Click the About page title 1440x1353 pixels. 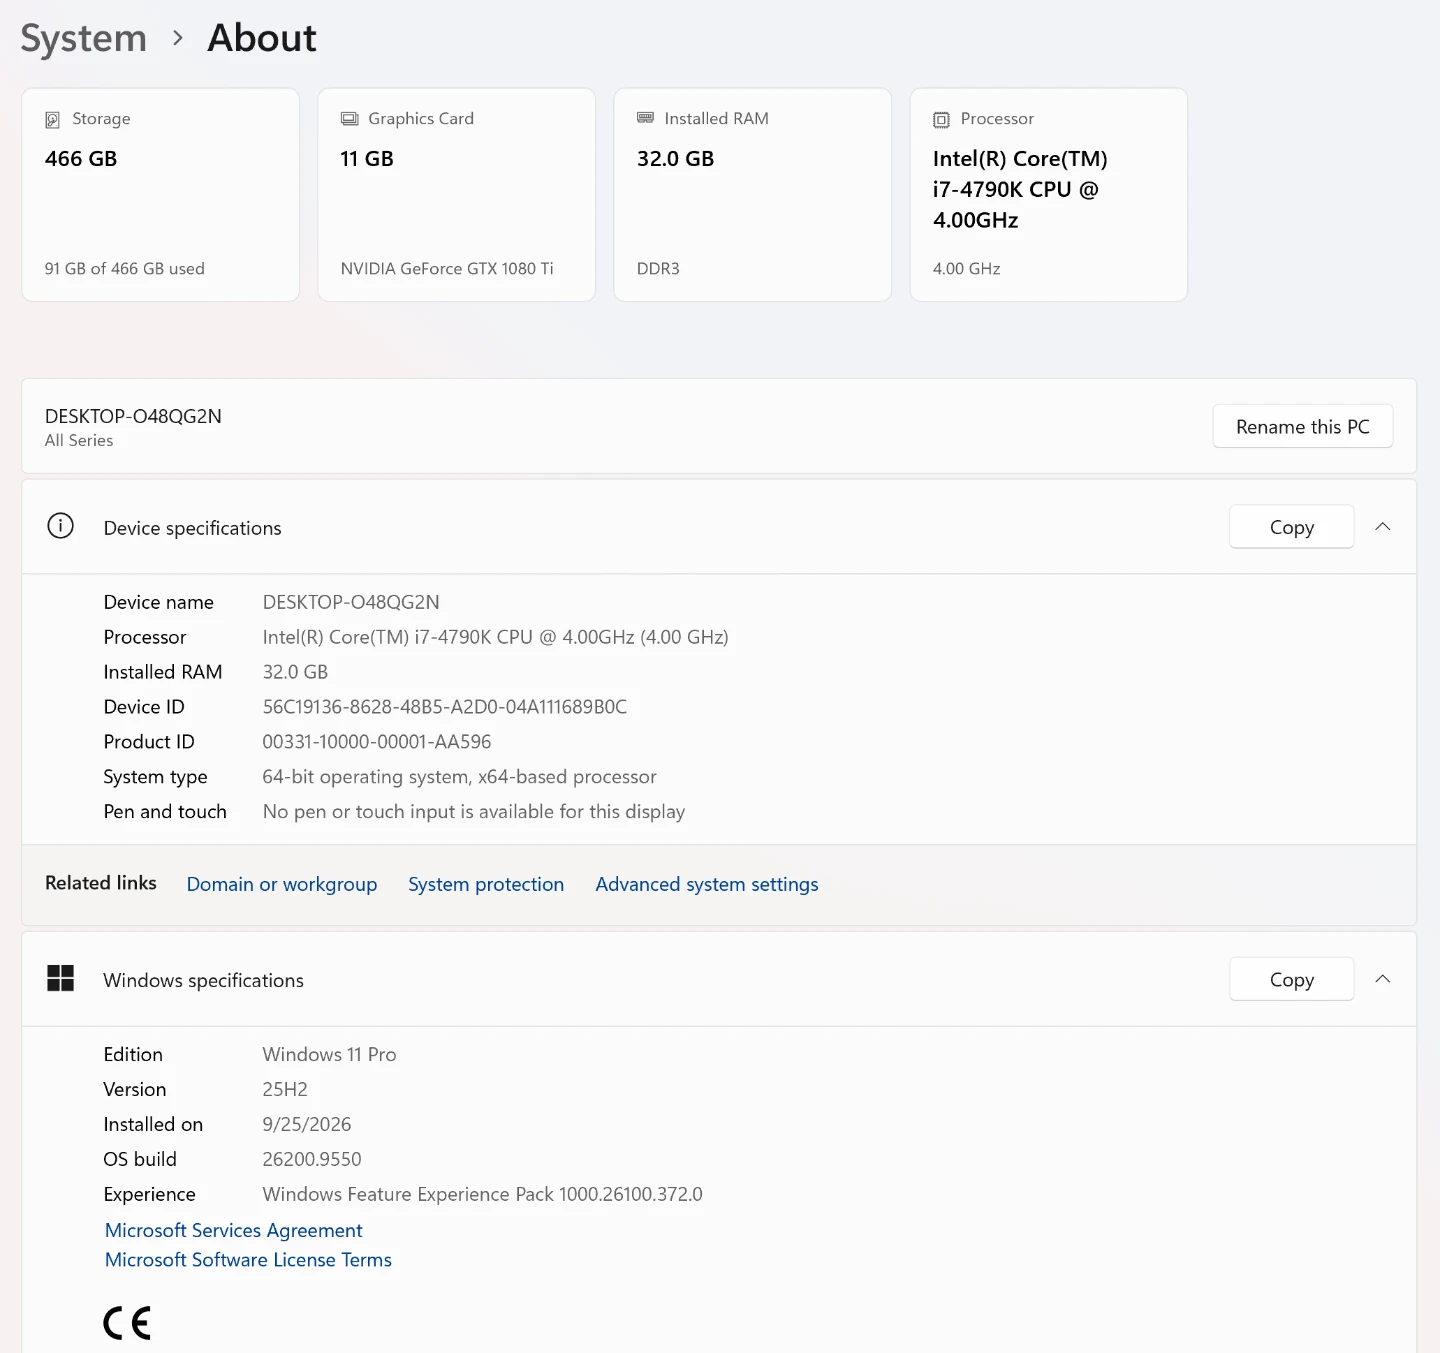262,38
